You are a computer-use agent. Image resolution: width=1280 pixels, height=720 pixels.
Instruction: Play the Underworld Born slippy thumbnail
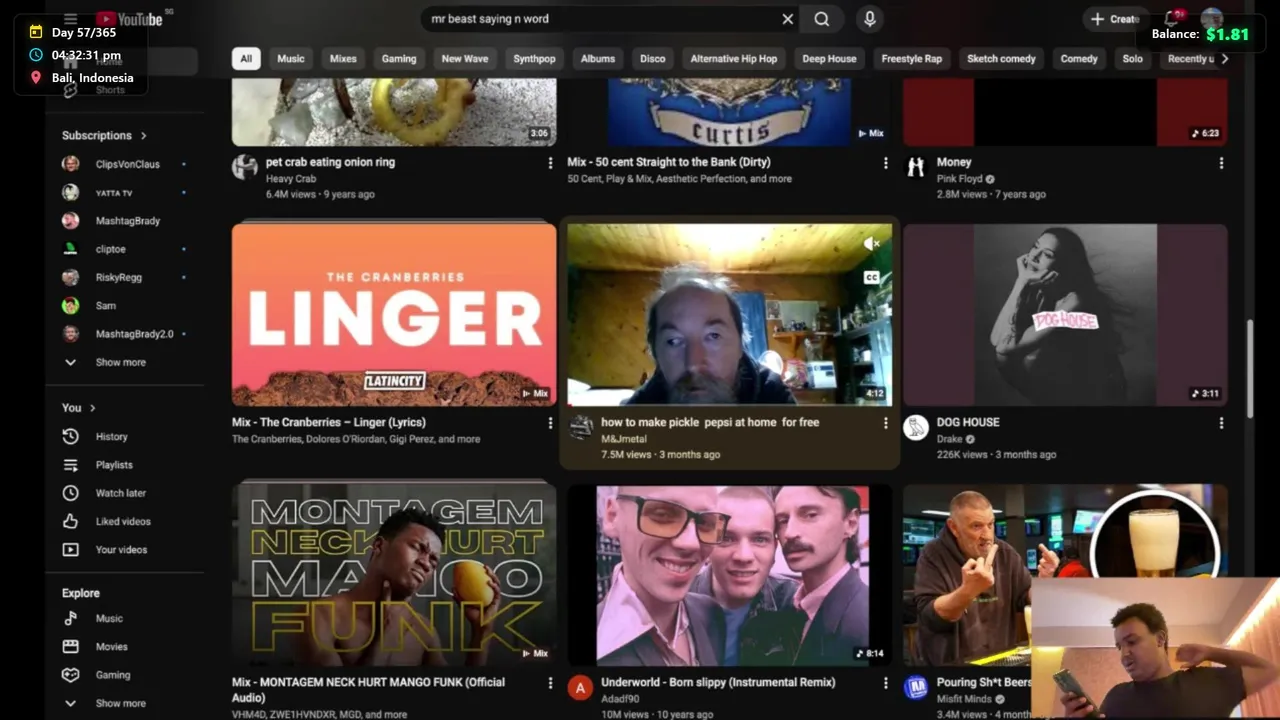pos(730,575)
